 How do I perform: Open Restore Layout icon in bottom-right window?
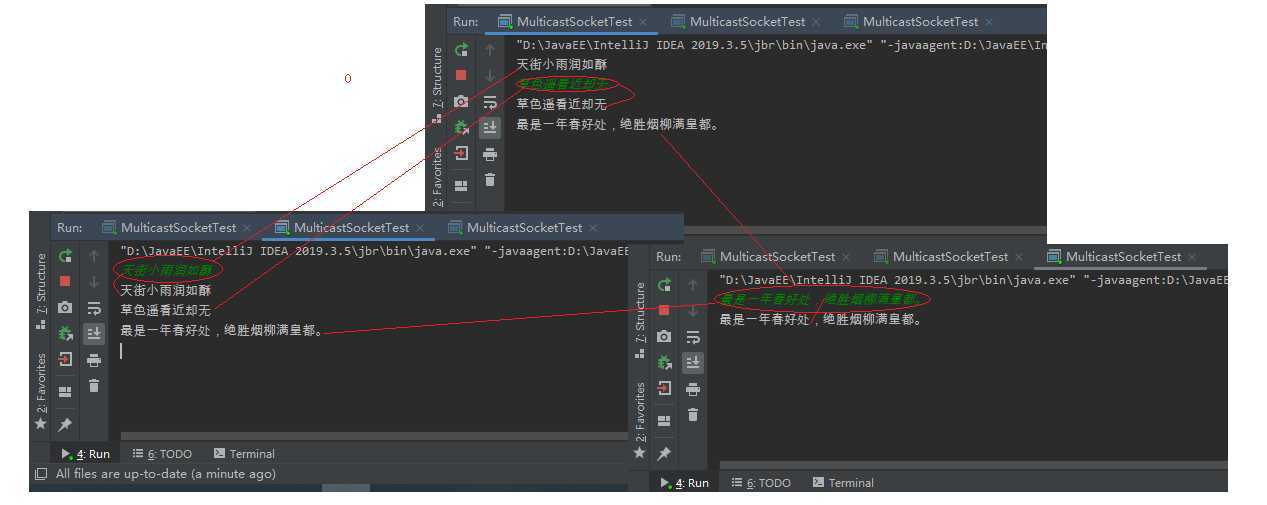click(x=664, y=420)
